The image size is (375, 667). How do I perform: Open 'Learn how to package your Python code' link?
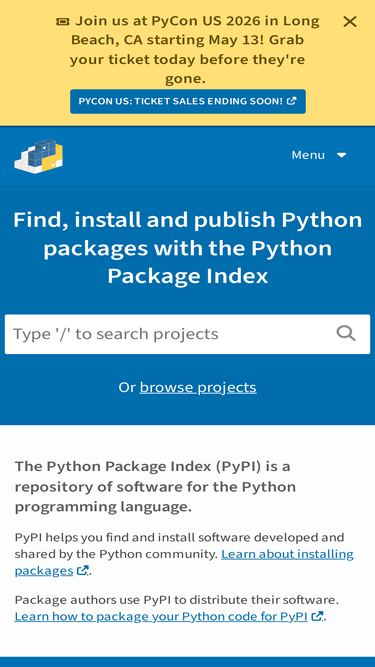pos(161,616)
